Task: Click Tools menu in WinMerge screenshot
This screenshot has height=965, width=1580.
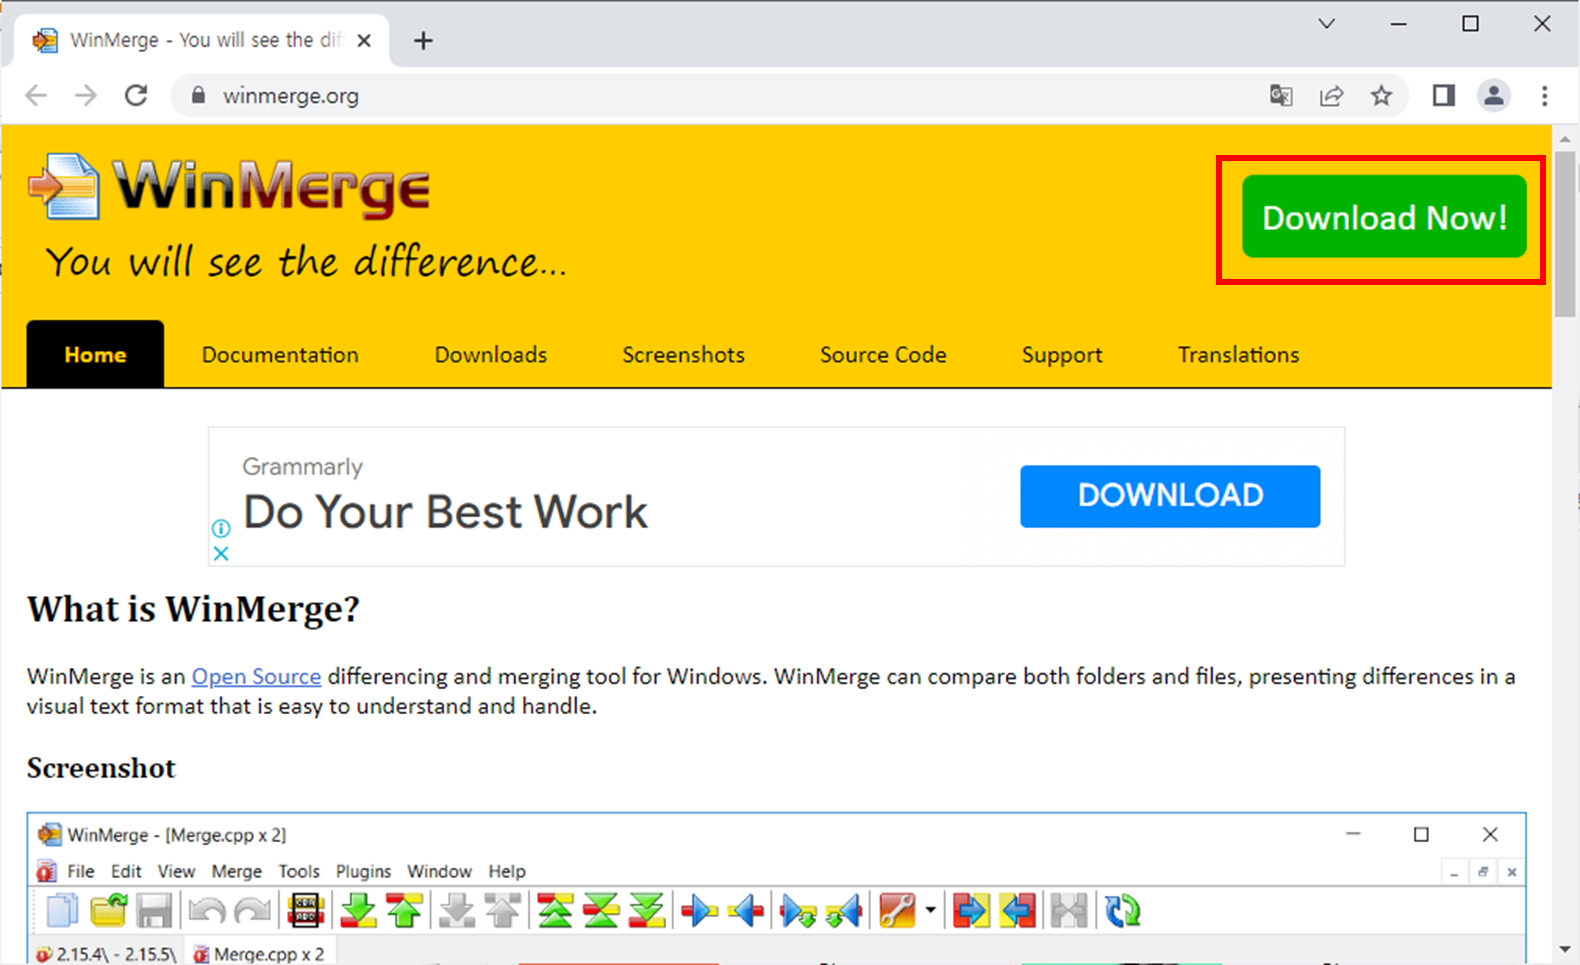Action: 299,871
